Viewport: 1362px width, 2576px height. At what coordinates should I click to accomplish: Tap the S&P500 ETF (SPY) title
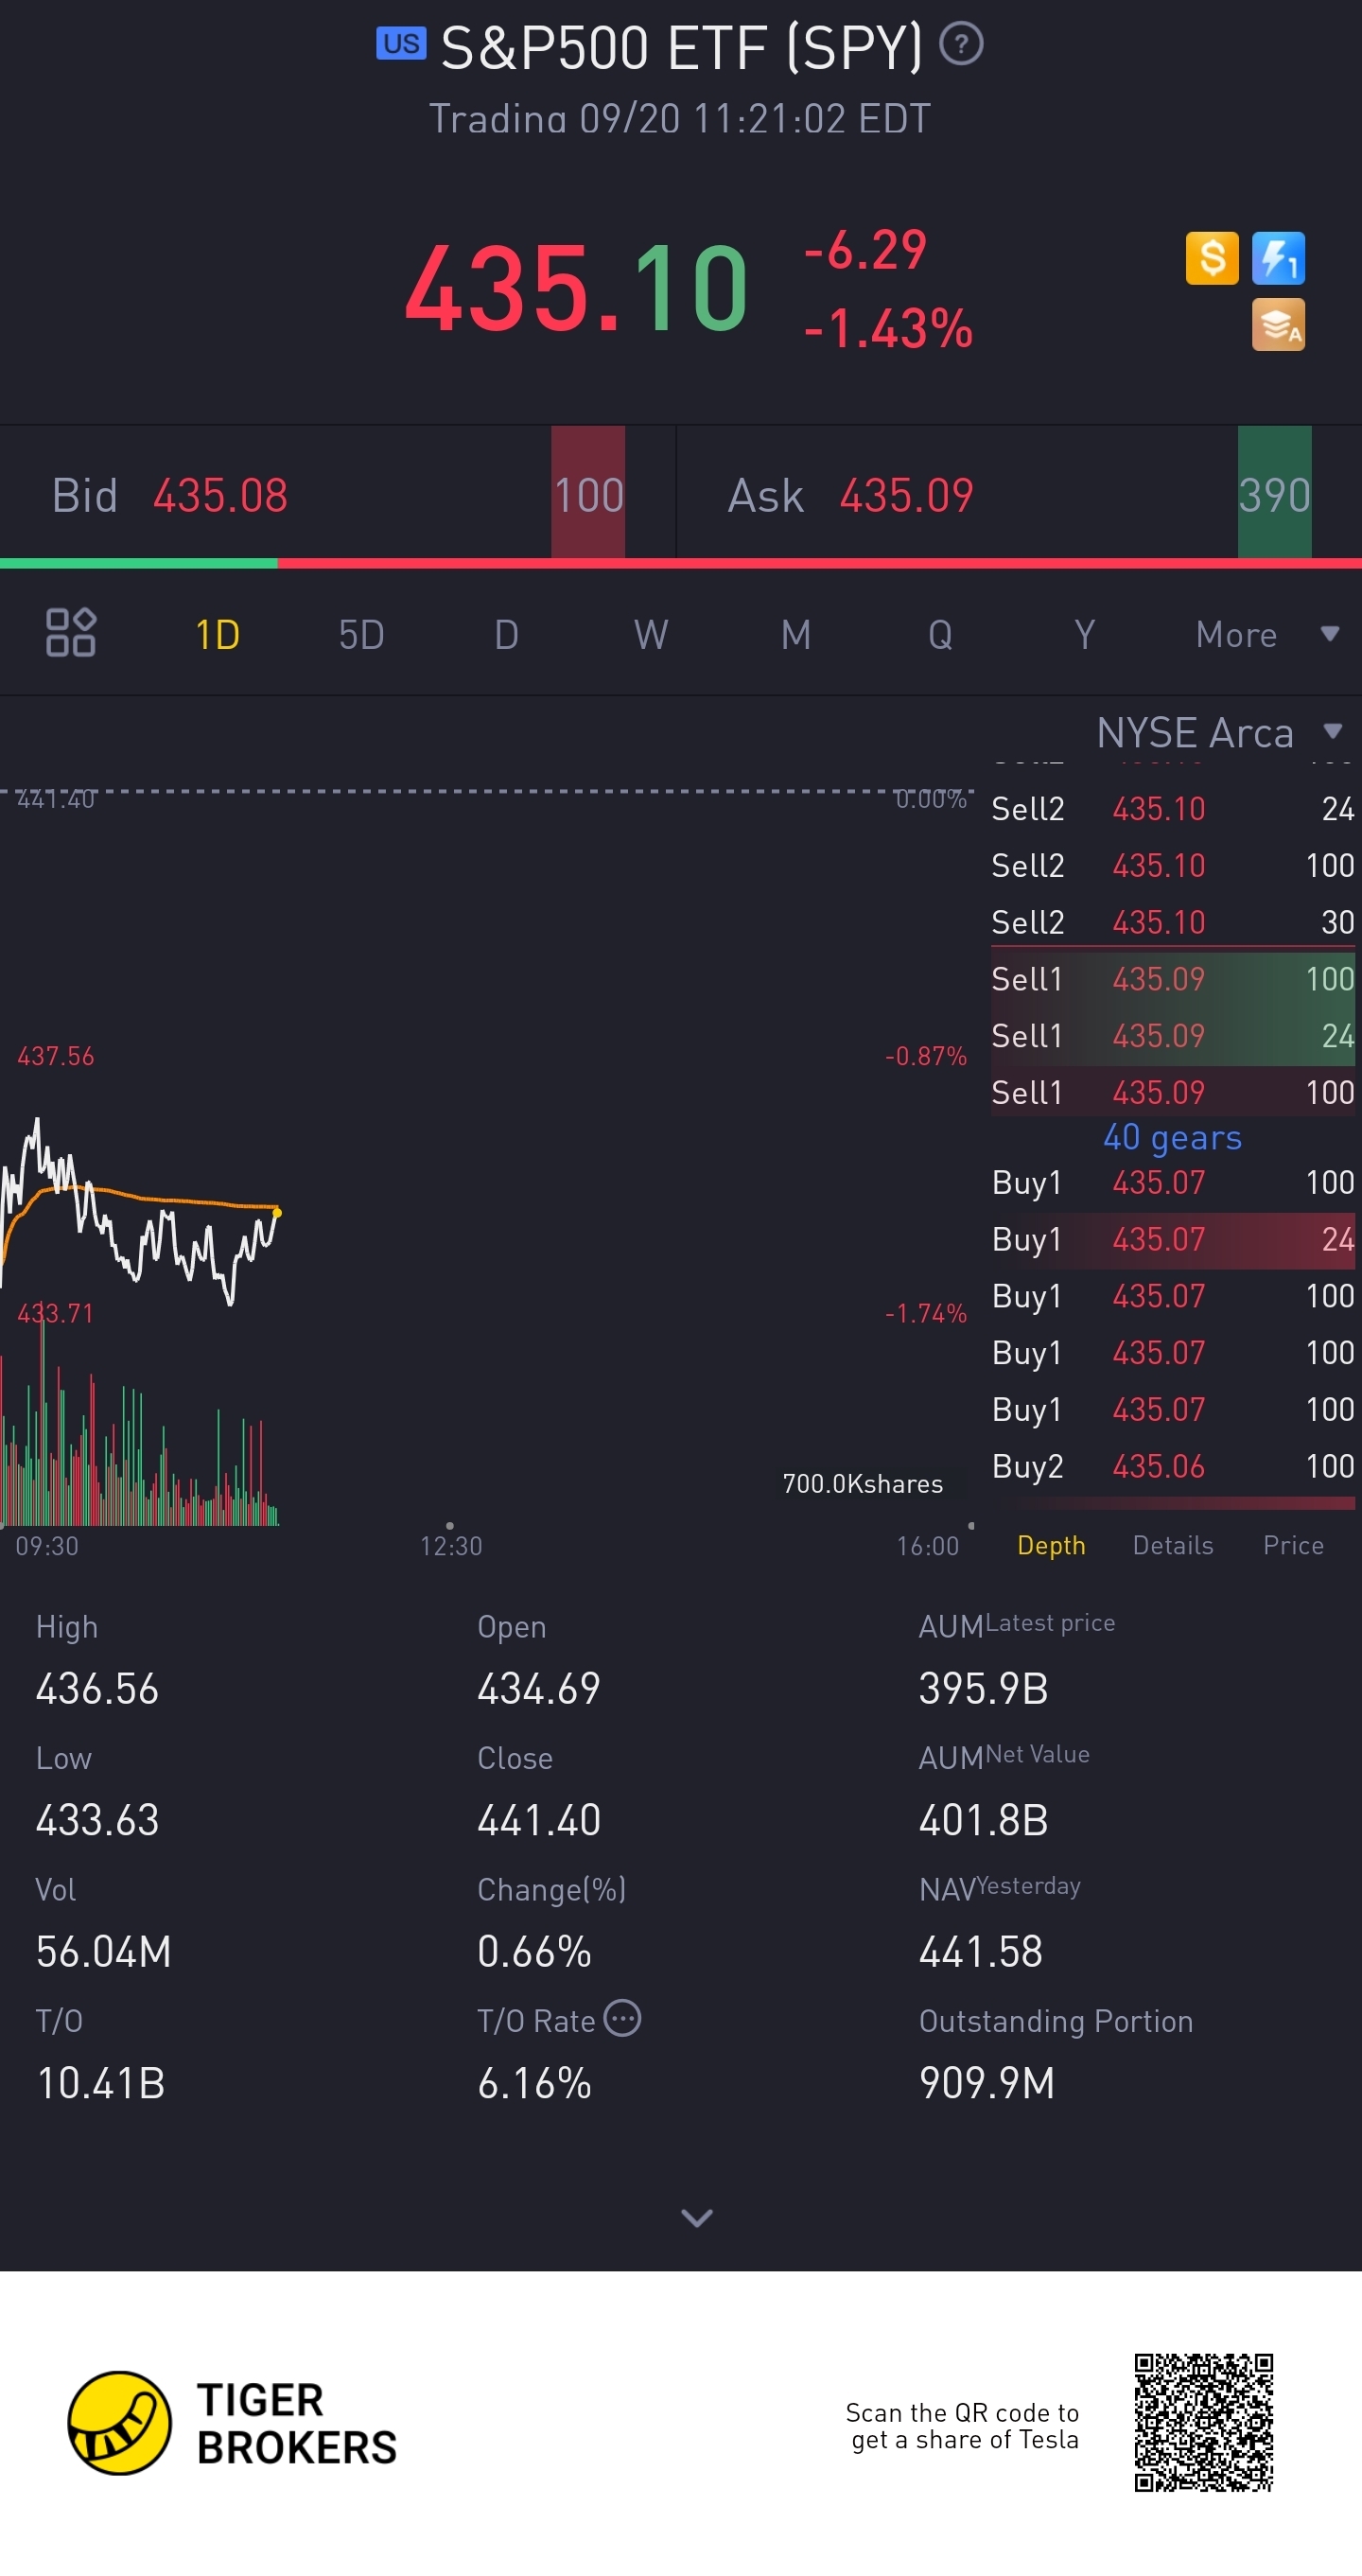[x=681, y=46]
